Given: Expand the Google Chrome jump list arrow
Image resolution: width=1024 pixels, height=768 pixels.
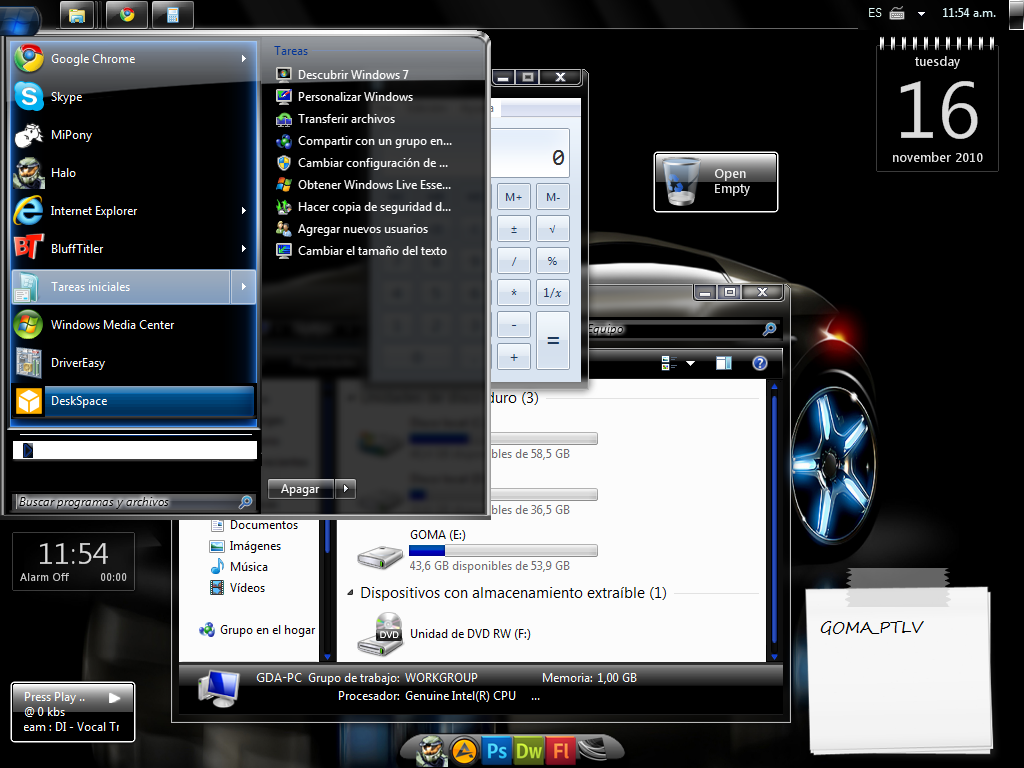Looking at the screenshot, I should pos(243,59).
